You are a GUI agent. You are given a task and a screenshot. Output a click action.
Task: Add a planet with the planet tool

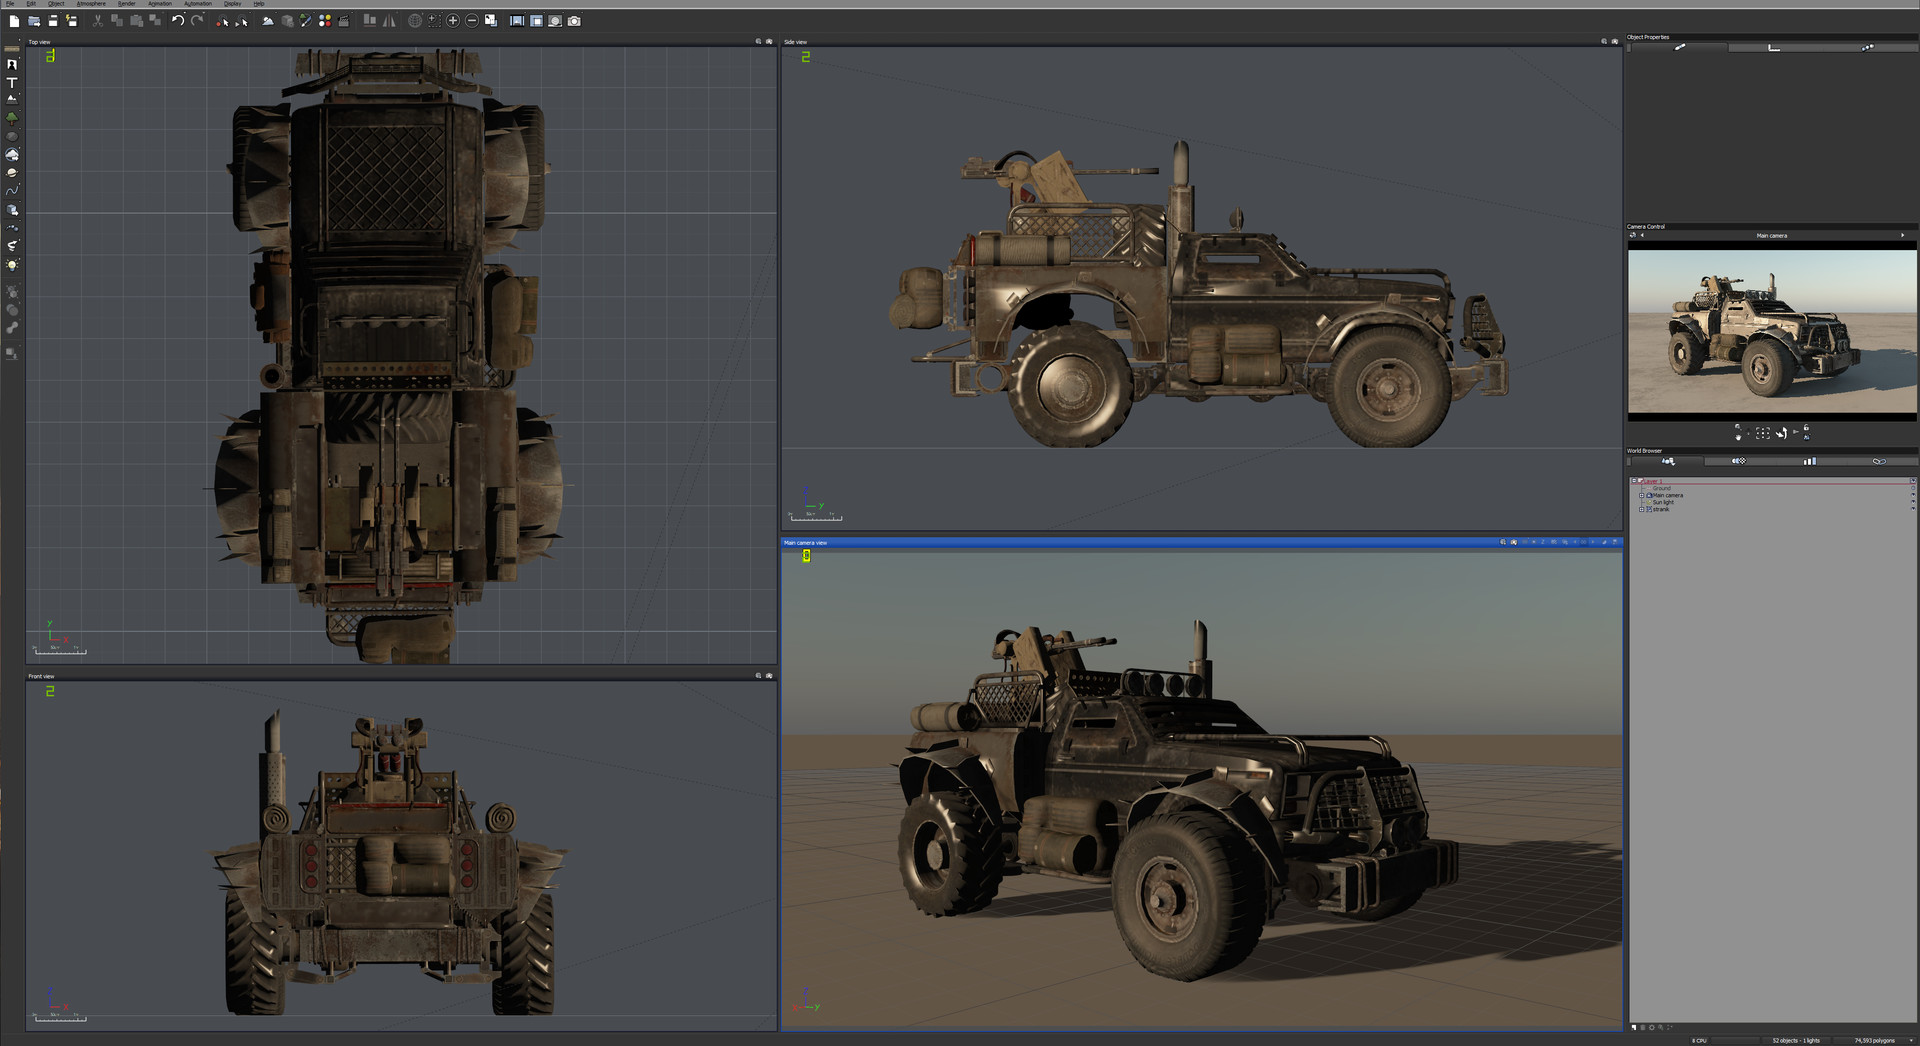(x=12, y=173)
